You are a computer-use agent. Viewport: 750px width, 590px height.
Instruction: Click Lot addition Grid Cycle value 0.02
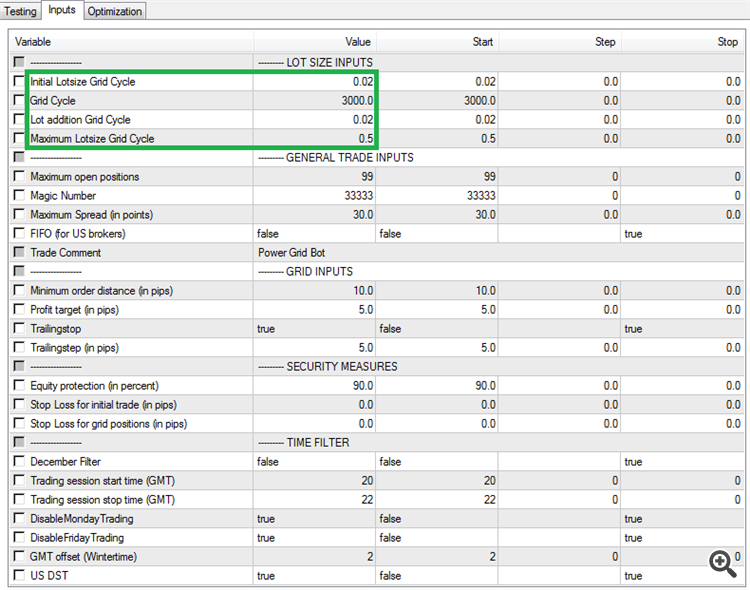(x=315, y=119)
